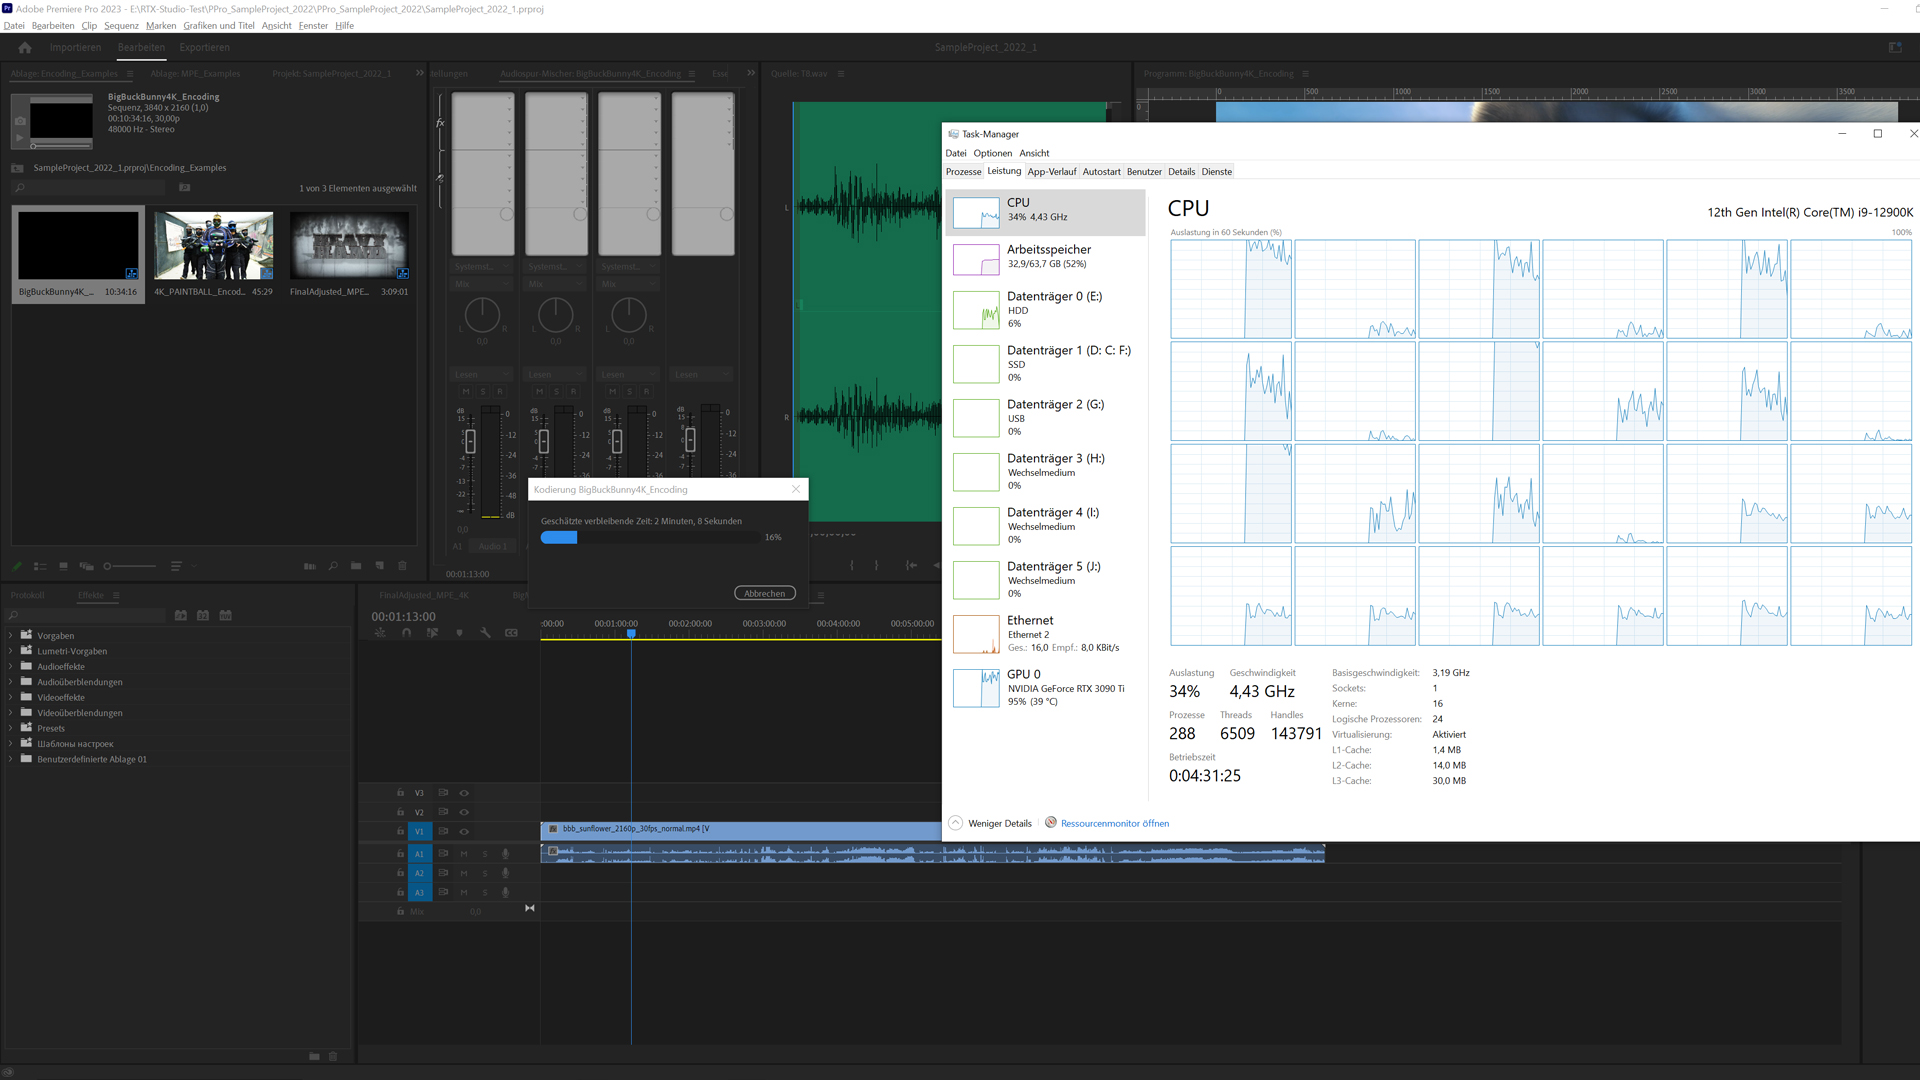1920x1080 pixels.
Task: Select the BigBuckBunny4K thumbnail in the project panel
Action: point(78,245)
